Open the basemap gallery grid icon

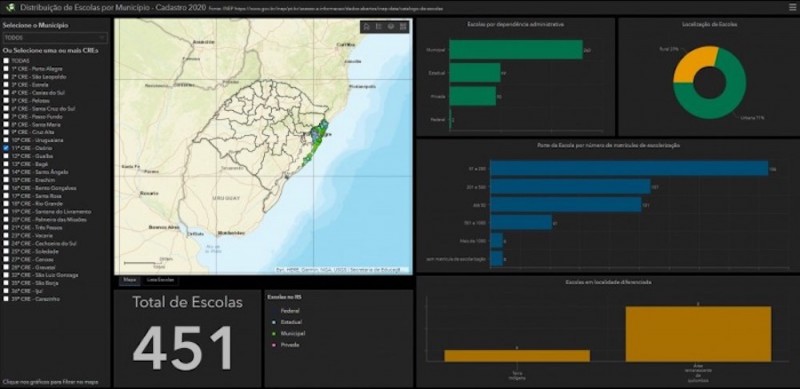403,27
